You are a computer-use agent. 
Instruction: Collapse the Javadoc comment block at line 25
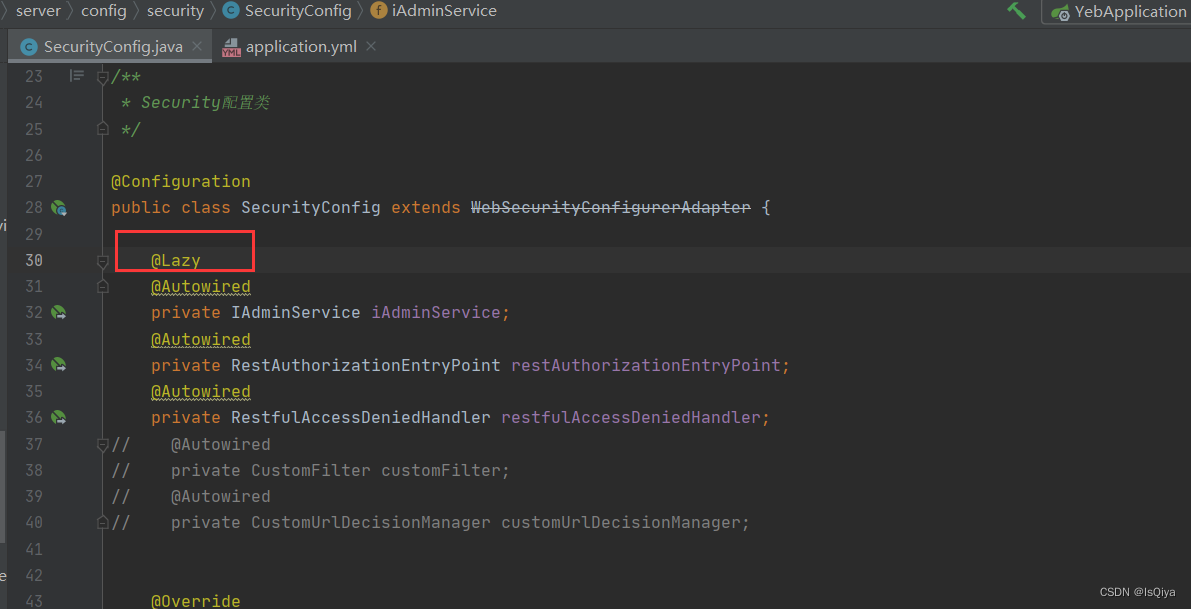103,128
